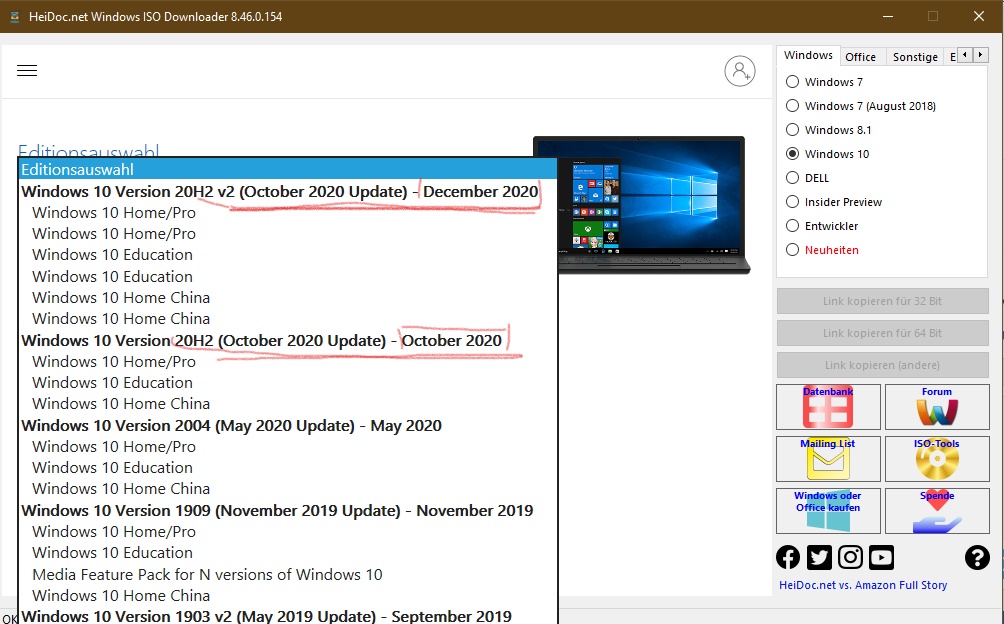The width and height of the screenshot is (1004, 624).
Task: Choose Home/Pro under Version 1909
Action: tap(287, 532)
